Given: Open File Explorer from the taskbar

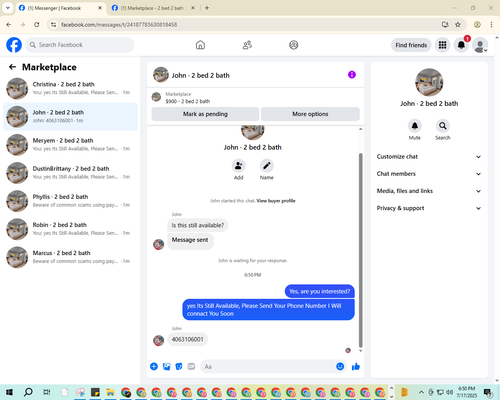Looking at the screenshot, I should tap(110, 392).
